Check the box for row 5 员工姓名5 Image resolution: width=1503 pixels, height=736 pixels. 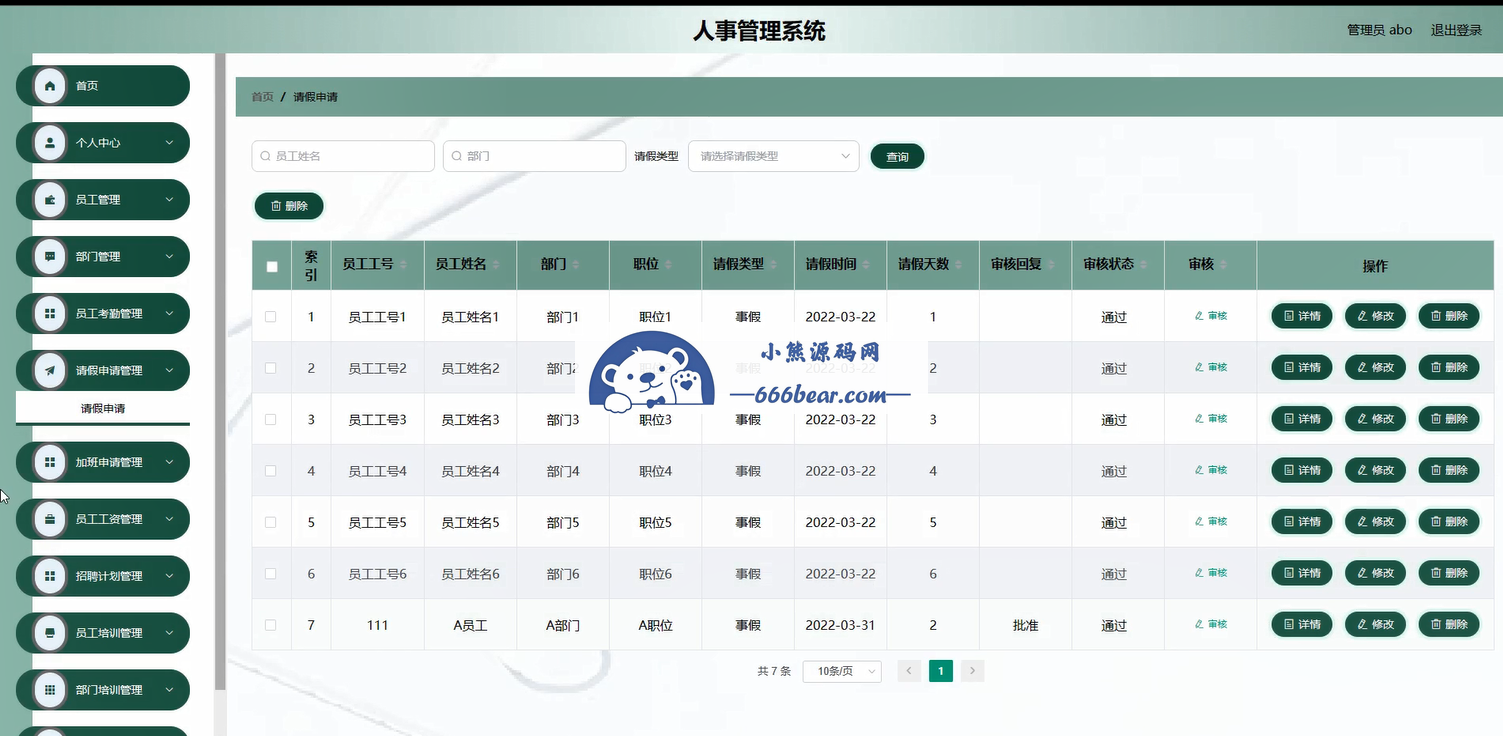coord(271,522)
